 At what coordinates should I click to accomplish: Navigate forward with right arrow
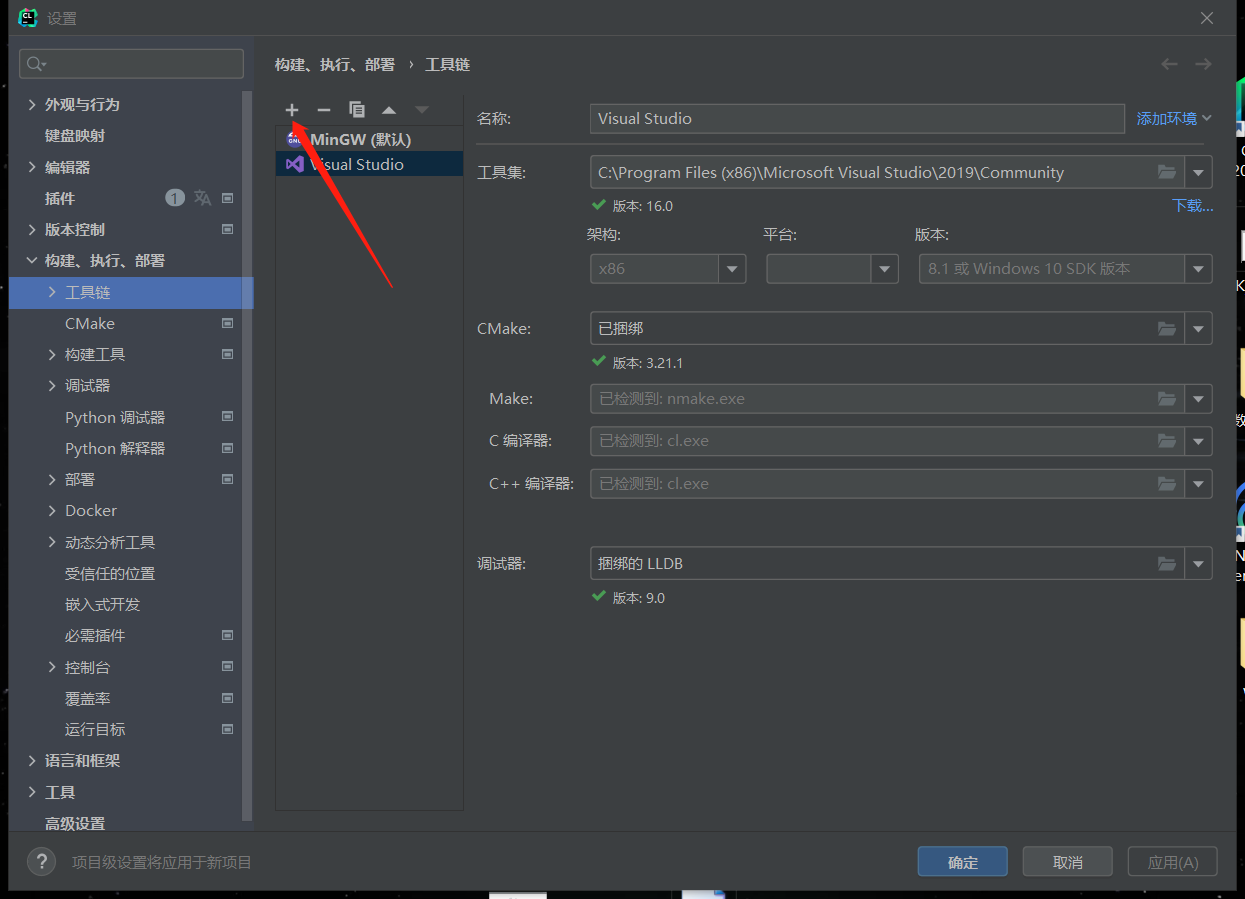[x=1203, y=64]
